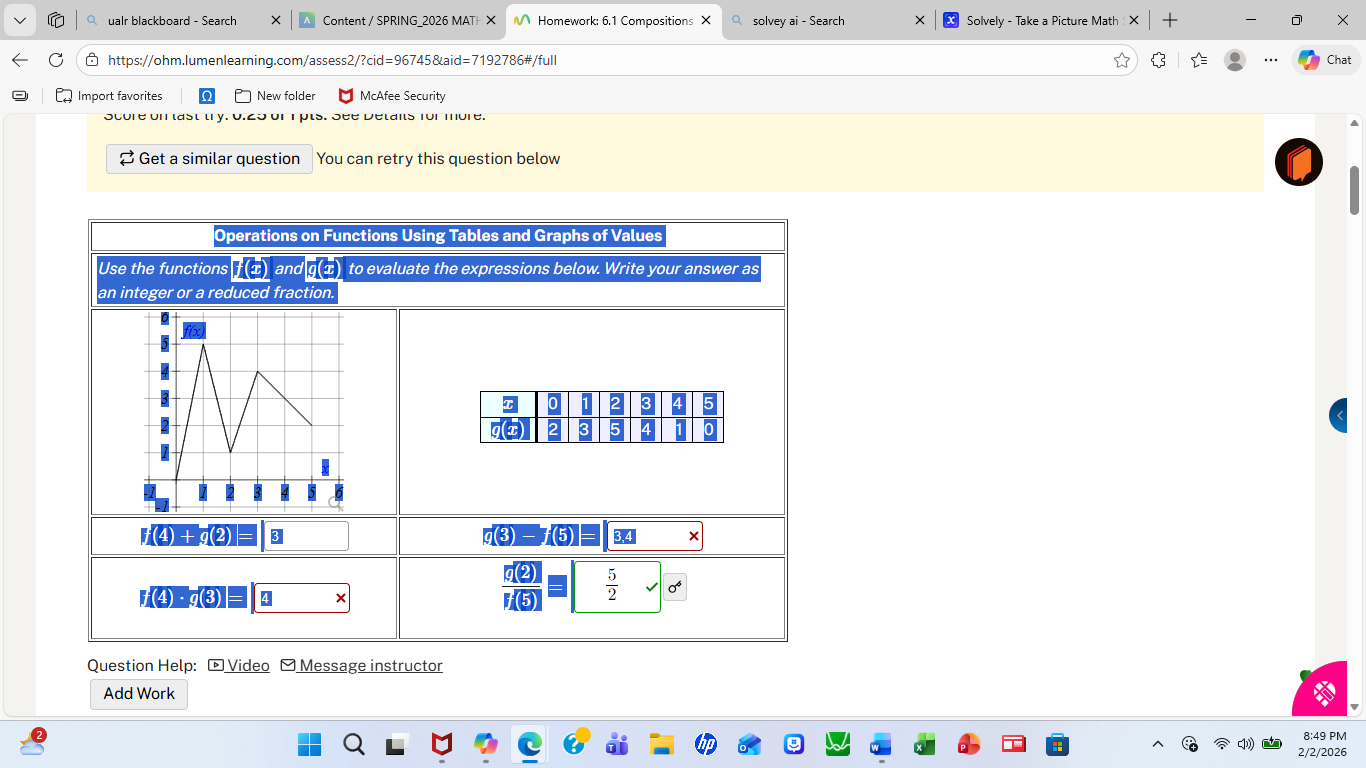Click the Omega shortcut on the favorites bar
Viewport: 1366px width, 768px height.
point(206,96)
